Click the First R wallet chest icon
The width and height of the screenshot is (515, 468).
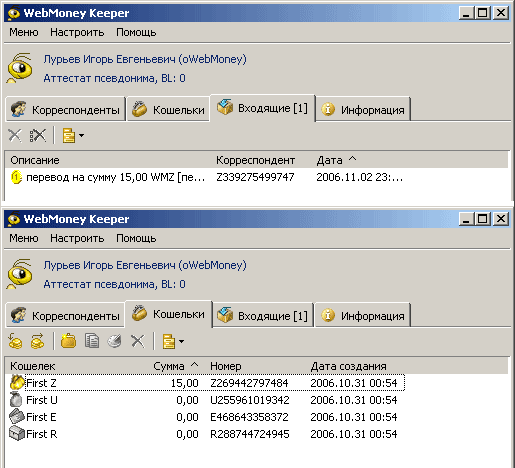tap(17, 434)
